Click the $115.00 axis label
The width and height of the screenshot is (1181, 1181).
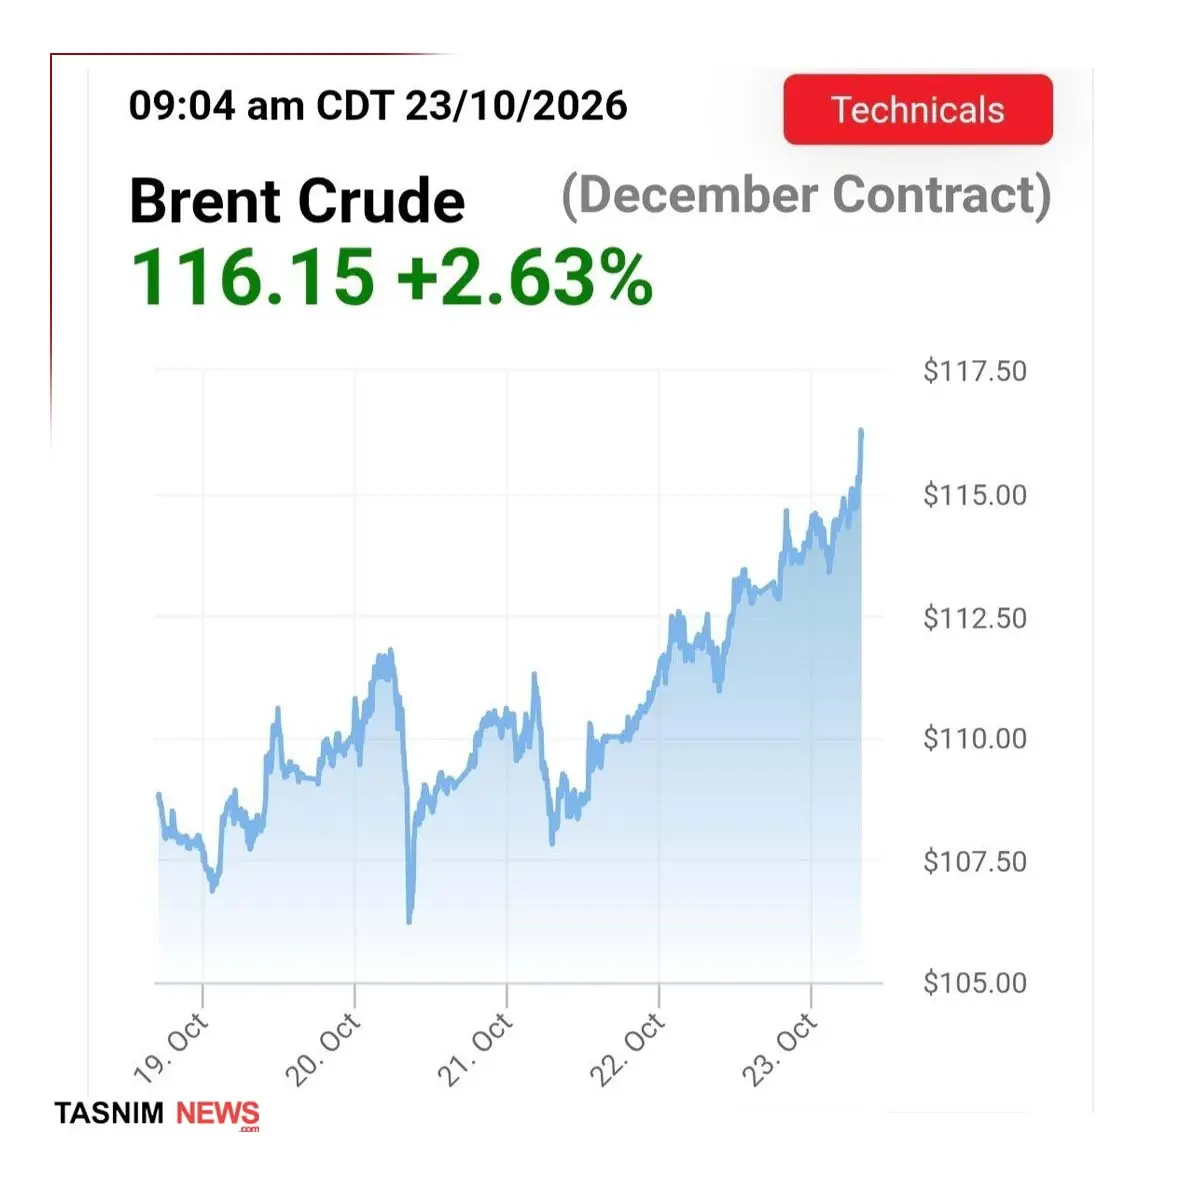(975, 495)
